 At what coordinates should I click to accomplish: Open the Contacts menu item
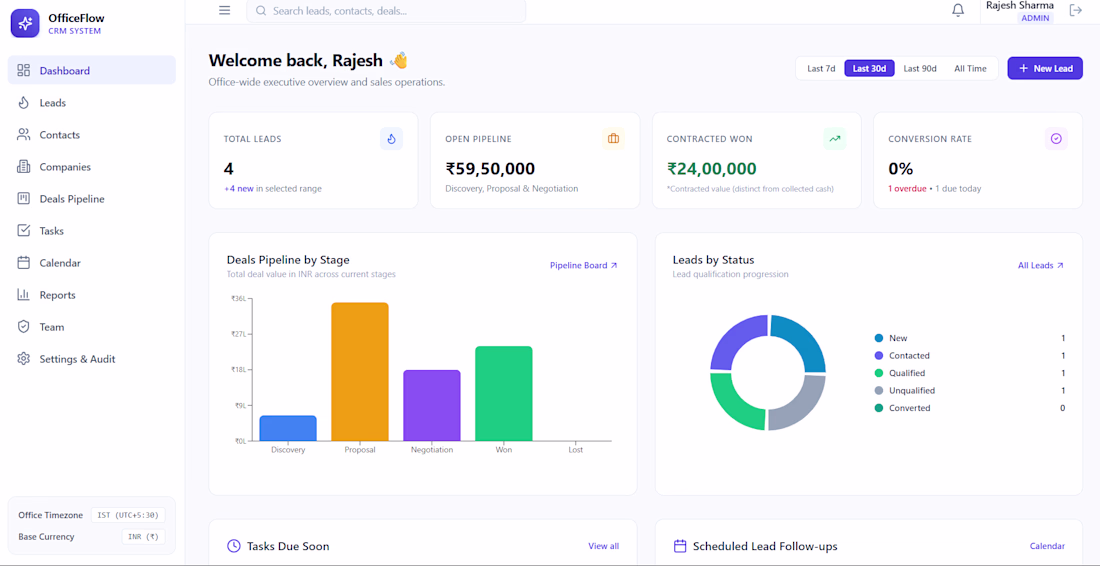pyautogui.click(x=92, y=135)
